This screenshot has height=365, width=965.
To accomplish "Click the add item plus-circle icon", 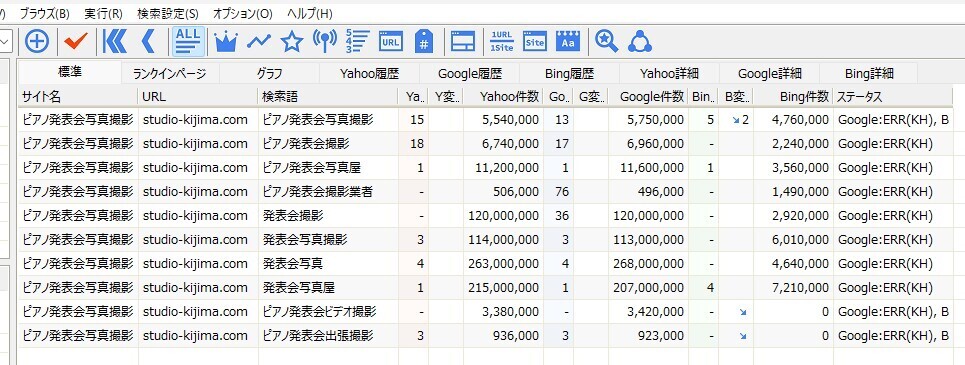I will (38, 42).
